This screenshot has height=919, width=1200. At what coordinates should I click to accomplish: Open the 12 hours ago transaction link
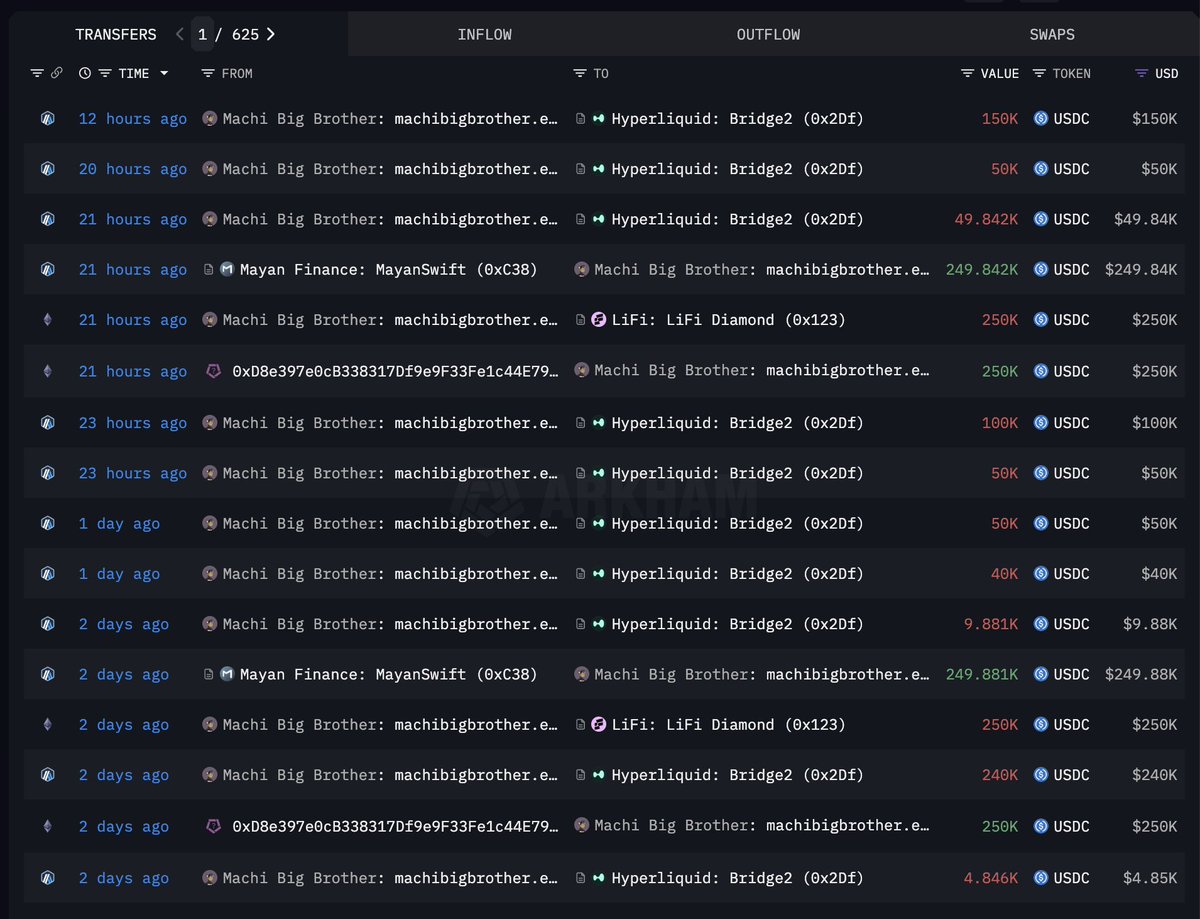tap(133, 118)
